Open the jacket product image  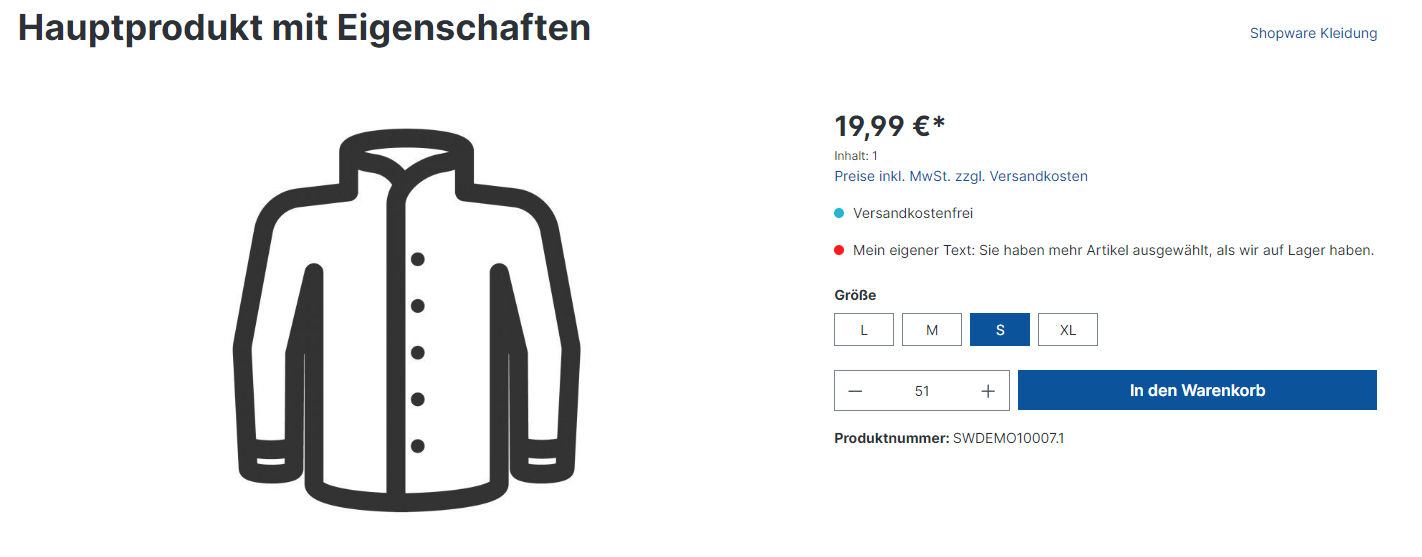tap(406, 319)
